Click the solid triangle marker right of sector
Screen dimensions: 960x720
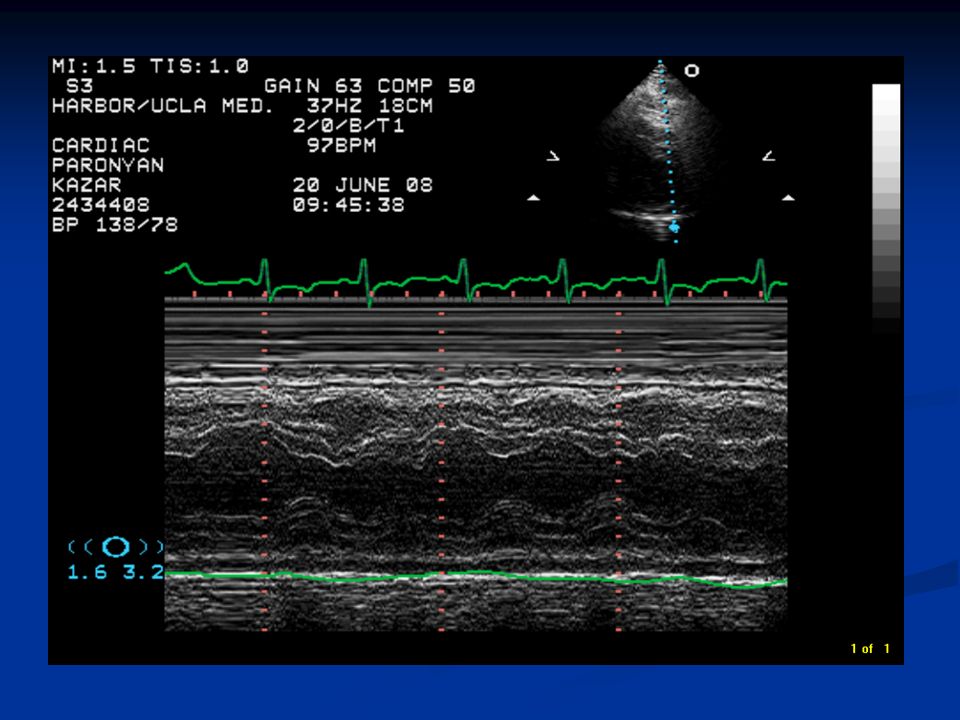[x=789, y=198]
